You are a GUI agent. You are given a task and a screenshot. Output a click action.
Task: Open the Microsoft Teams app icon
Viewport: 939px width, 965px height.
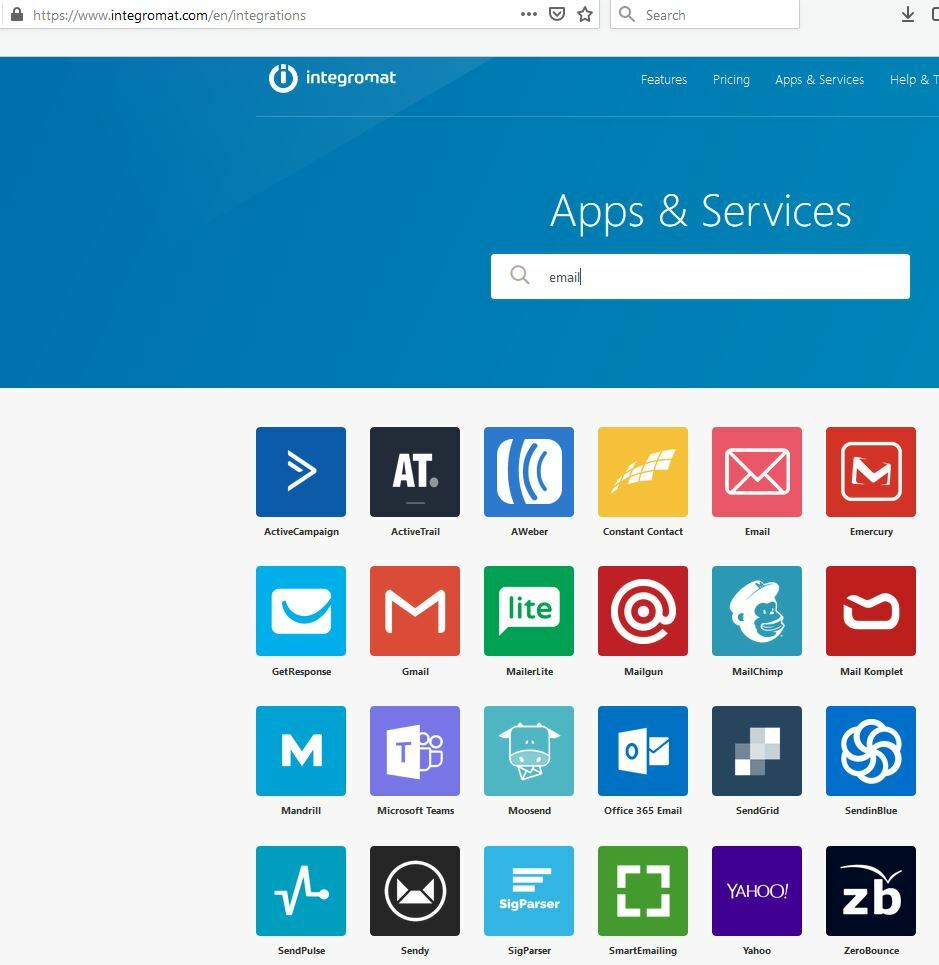pos(415,751)
